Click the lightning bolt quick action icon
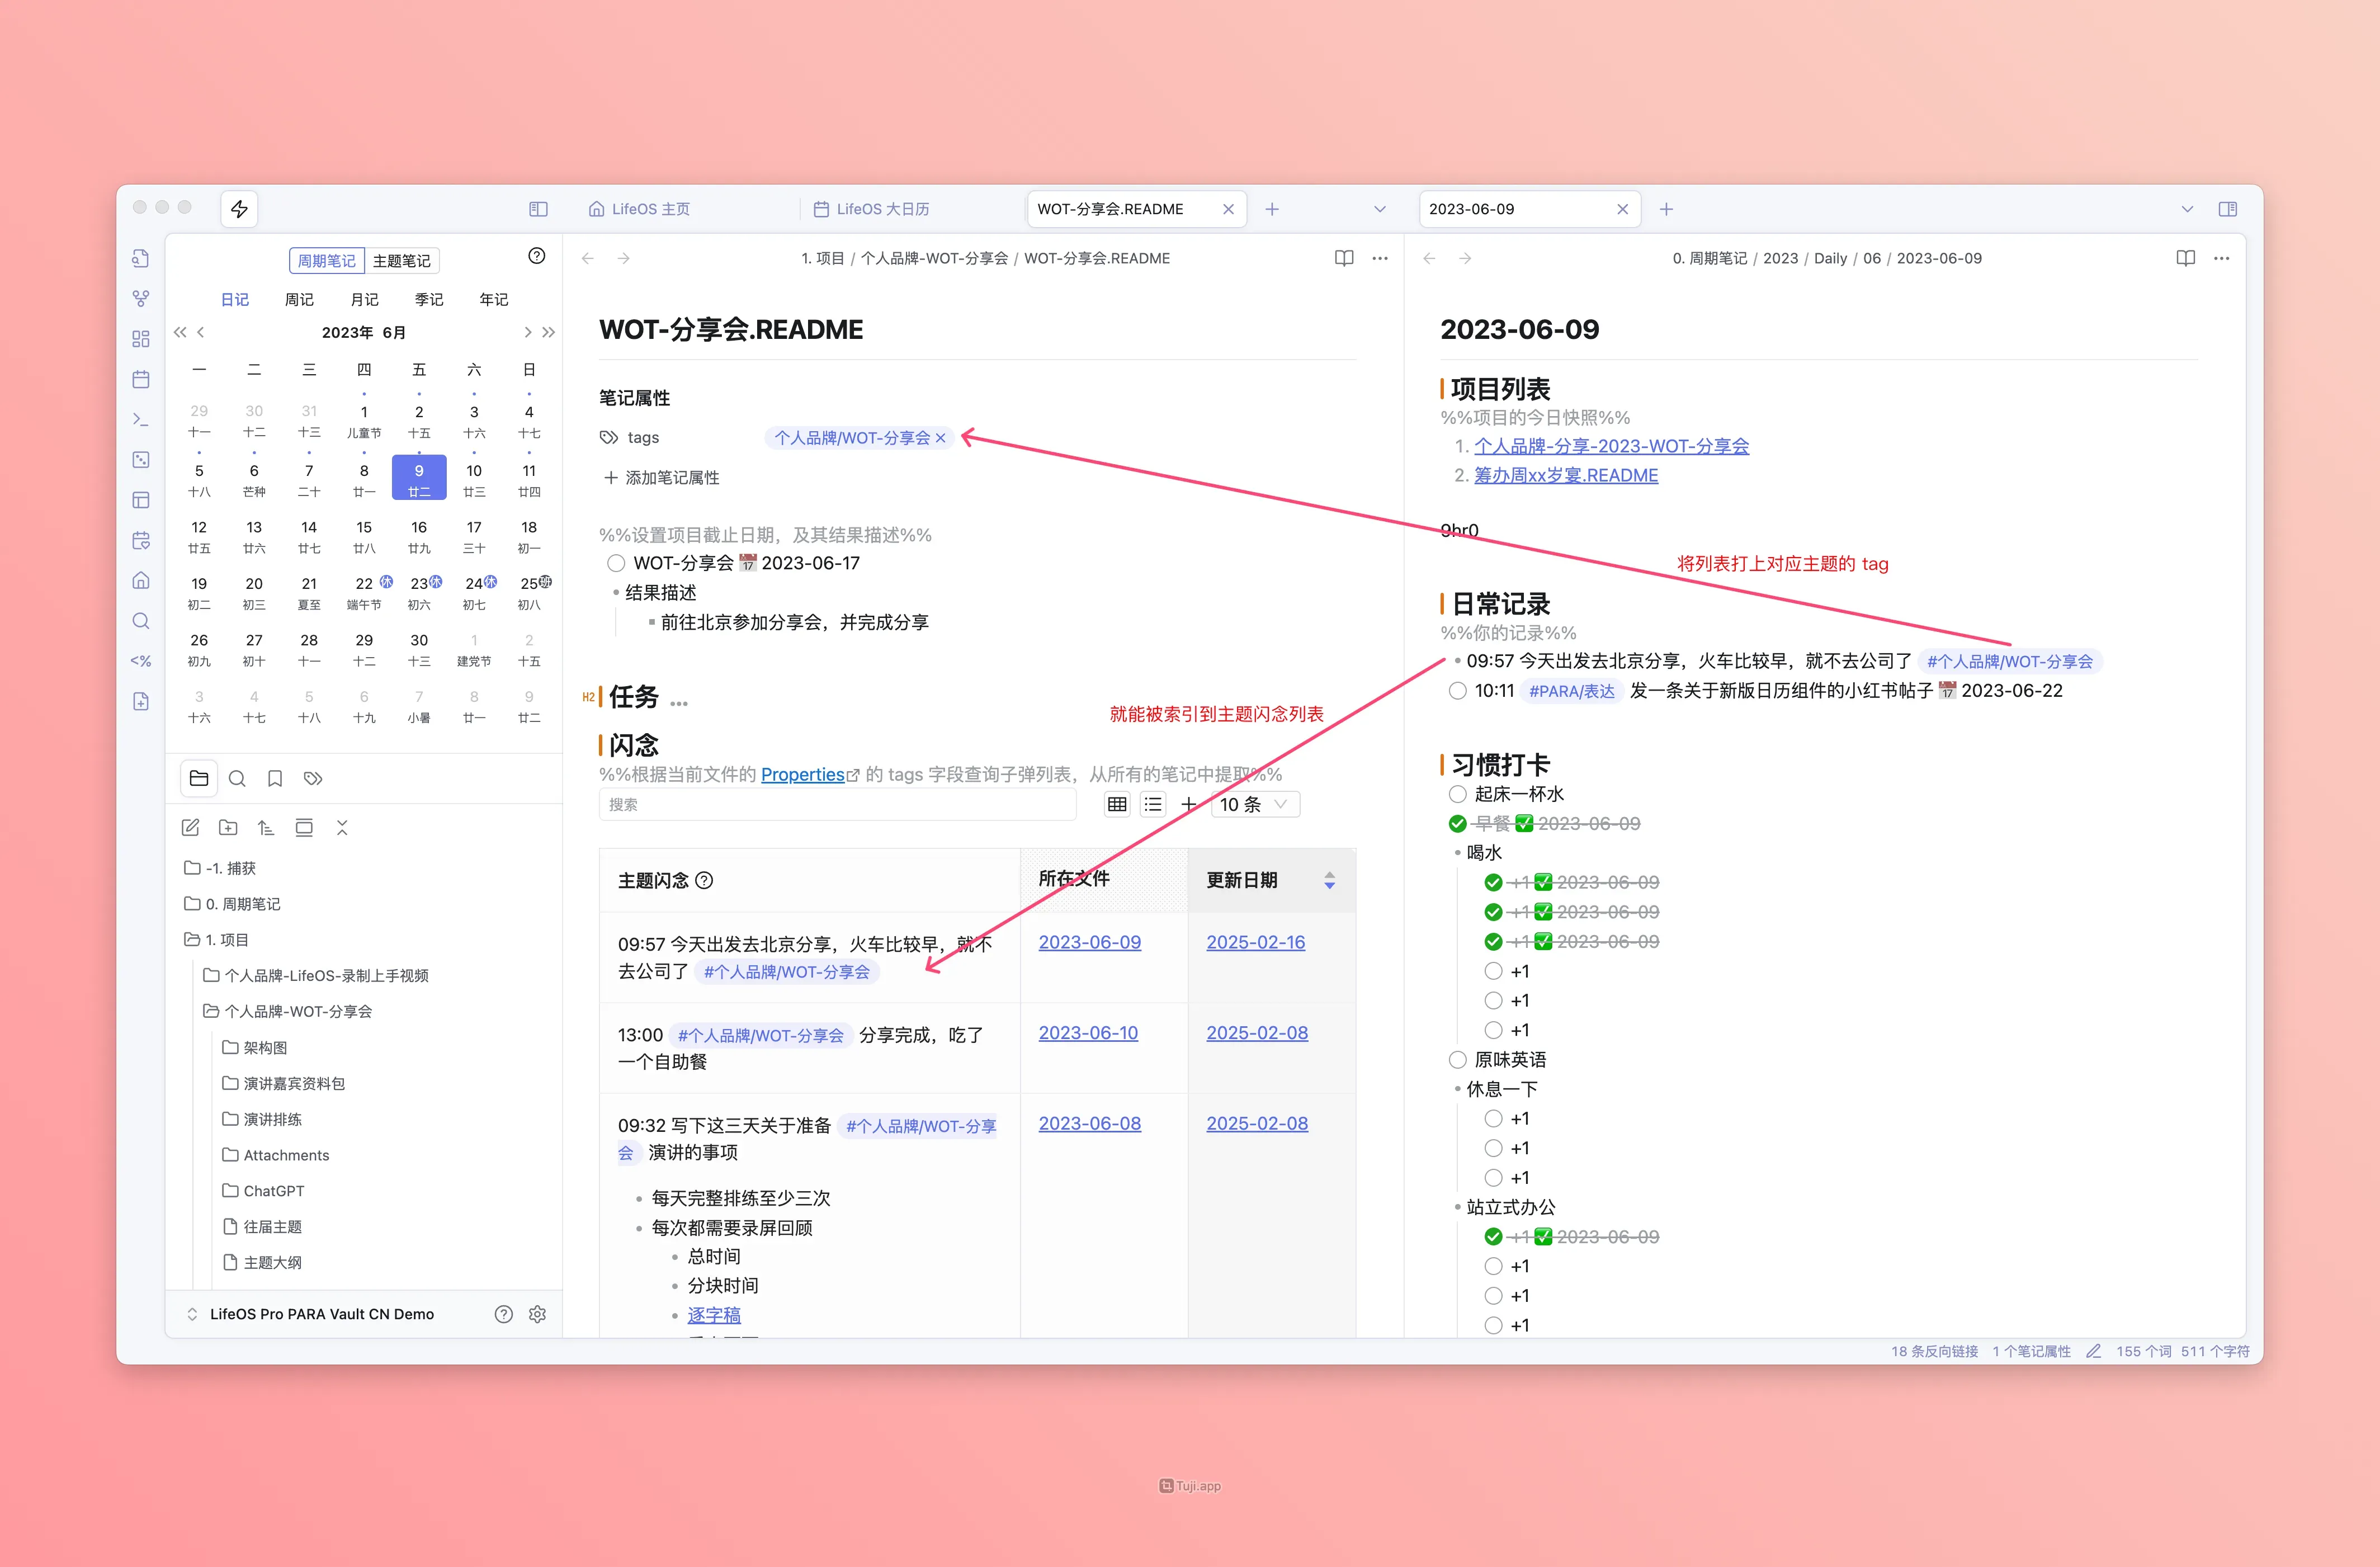Image resolution: width=2380 pixels, height=1567 pixels. [239, 209]
